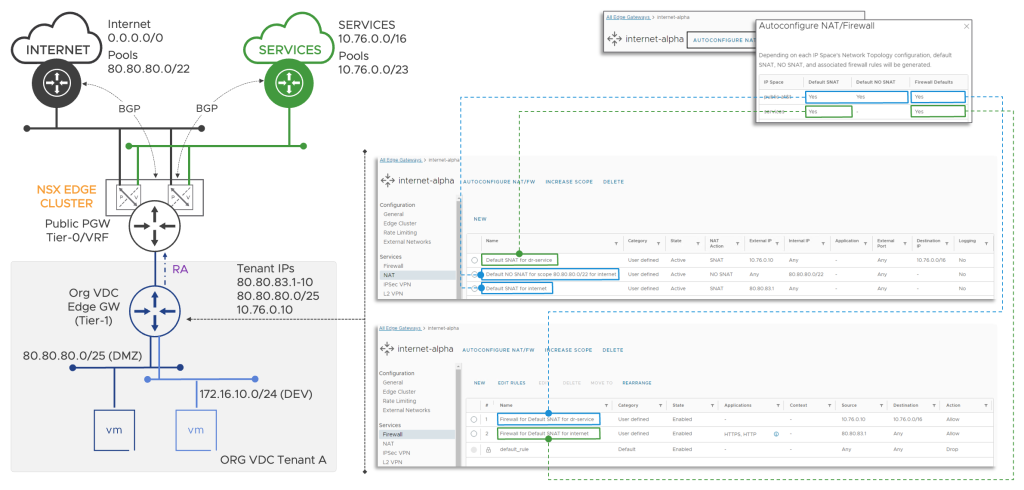Open General in the NAT panel sidebar
This screenshot has height=490, width=1024.
point(393,214)
